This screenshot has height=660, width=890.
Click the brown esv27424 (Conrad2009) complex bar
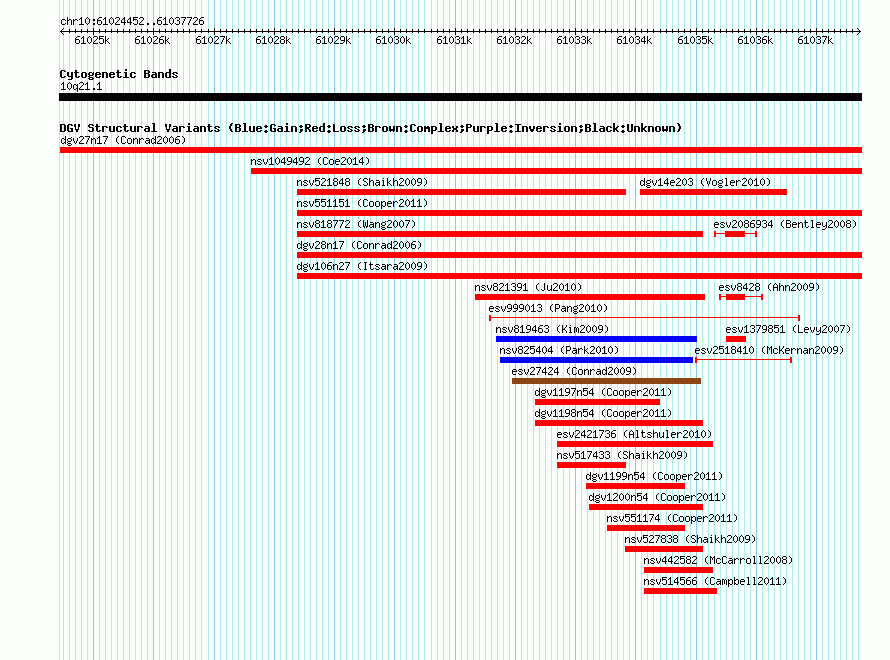pyautogui.click(x=606, y=381)
